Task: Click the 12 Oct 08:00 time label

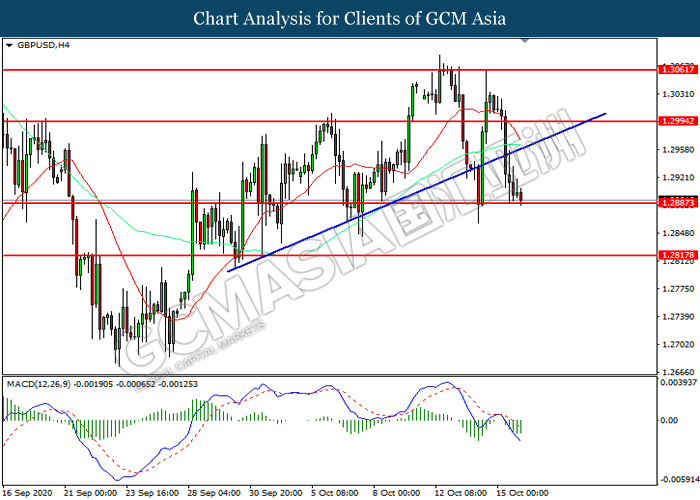Action: (x=461, y=493)
